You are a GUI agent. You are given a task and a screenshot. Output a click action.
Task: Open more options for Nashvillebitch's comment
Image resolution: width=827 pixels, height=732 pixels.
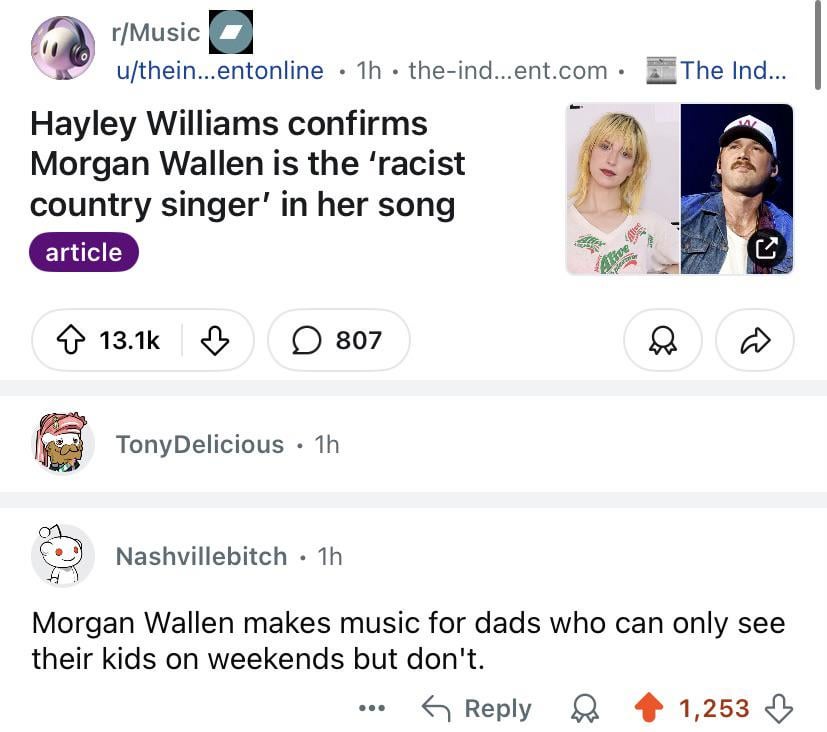(372, 708)
